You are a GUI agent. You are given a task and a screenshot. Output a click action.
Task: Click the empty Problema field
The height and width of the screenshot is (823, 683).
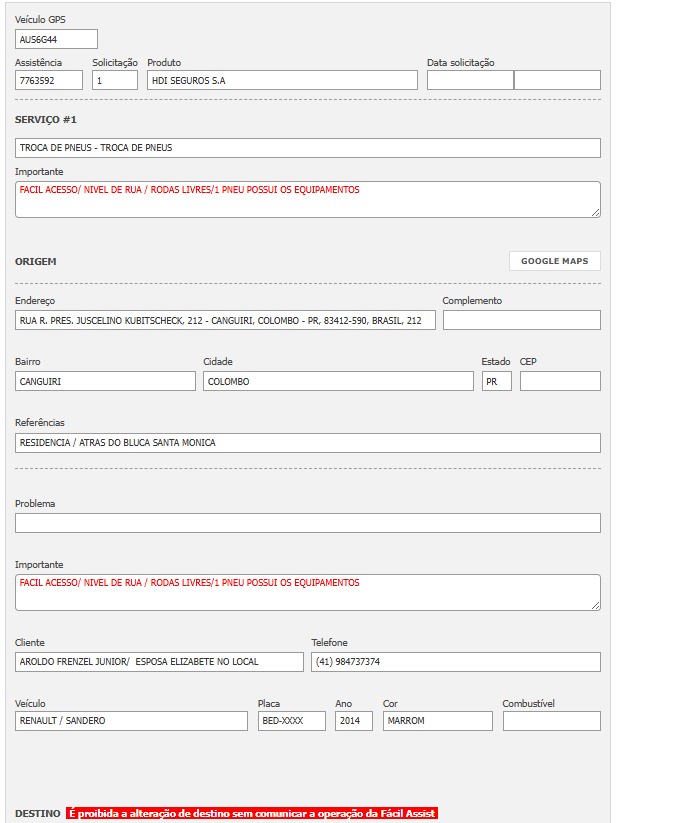click(x=308, y=523)
